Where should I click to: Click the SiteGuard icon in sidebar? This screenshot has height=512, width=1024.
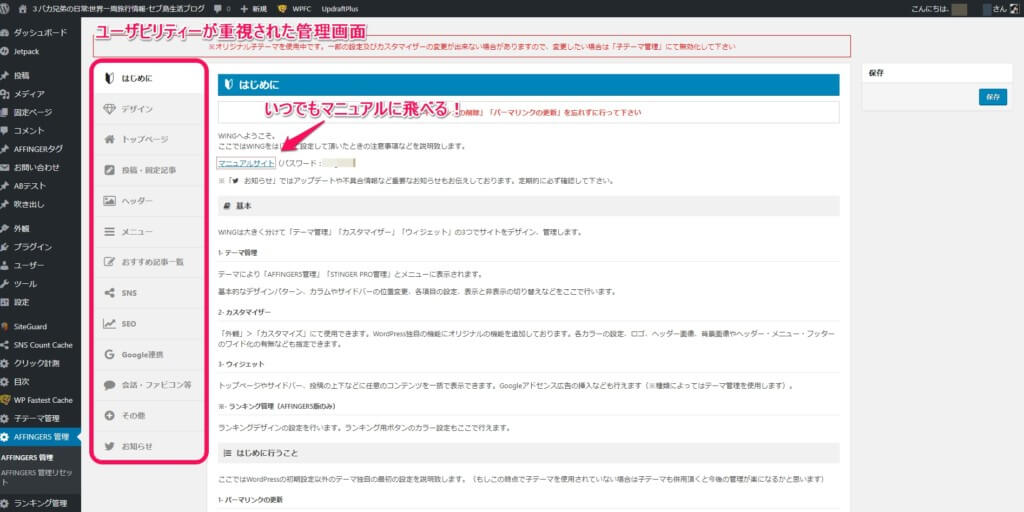click(x=5, y=327)
